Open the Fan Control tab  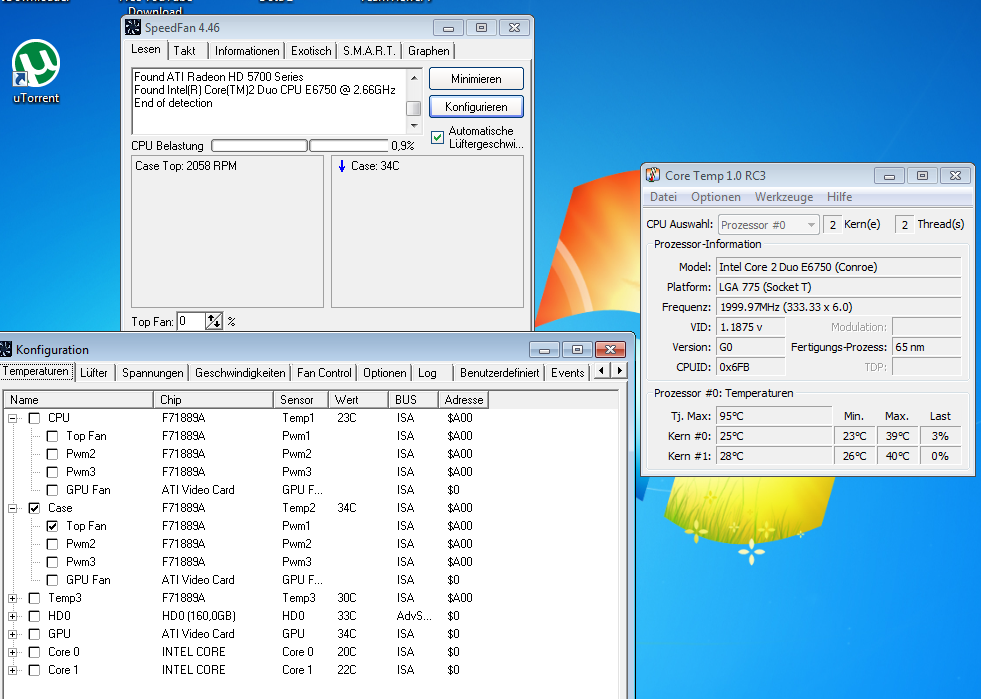pyautogui.click(x=324, y=372)
